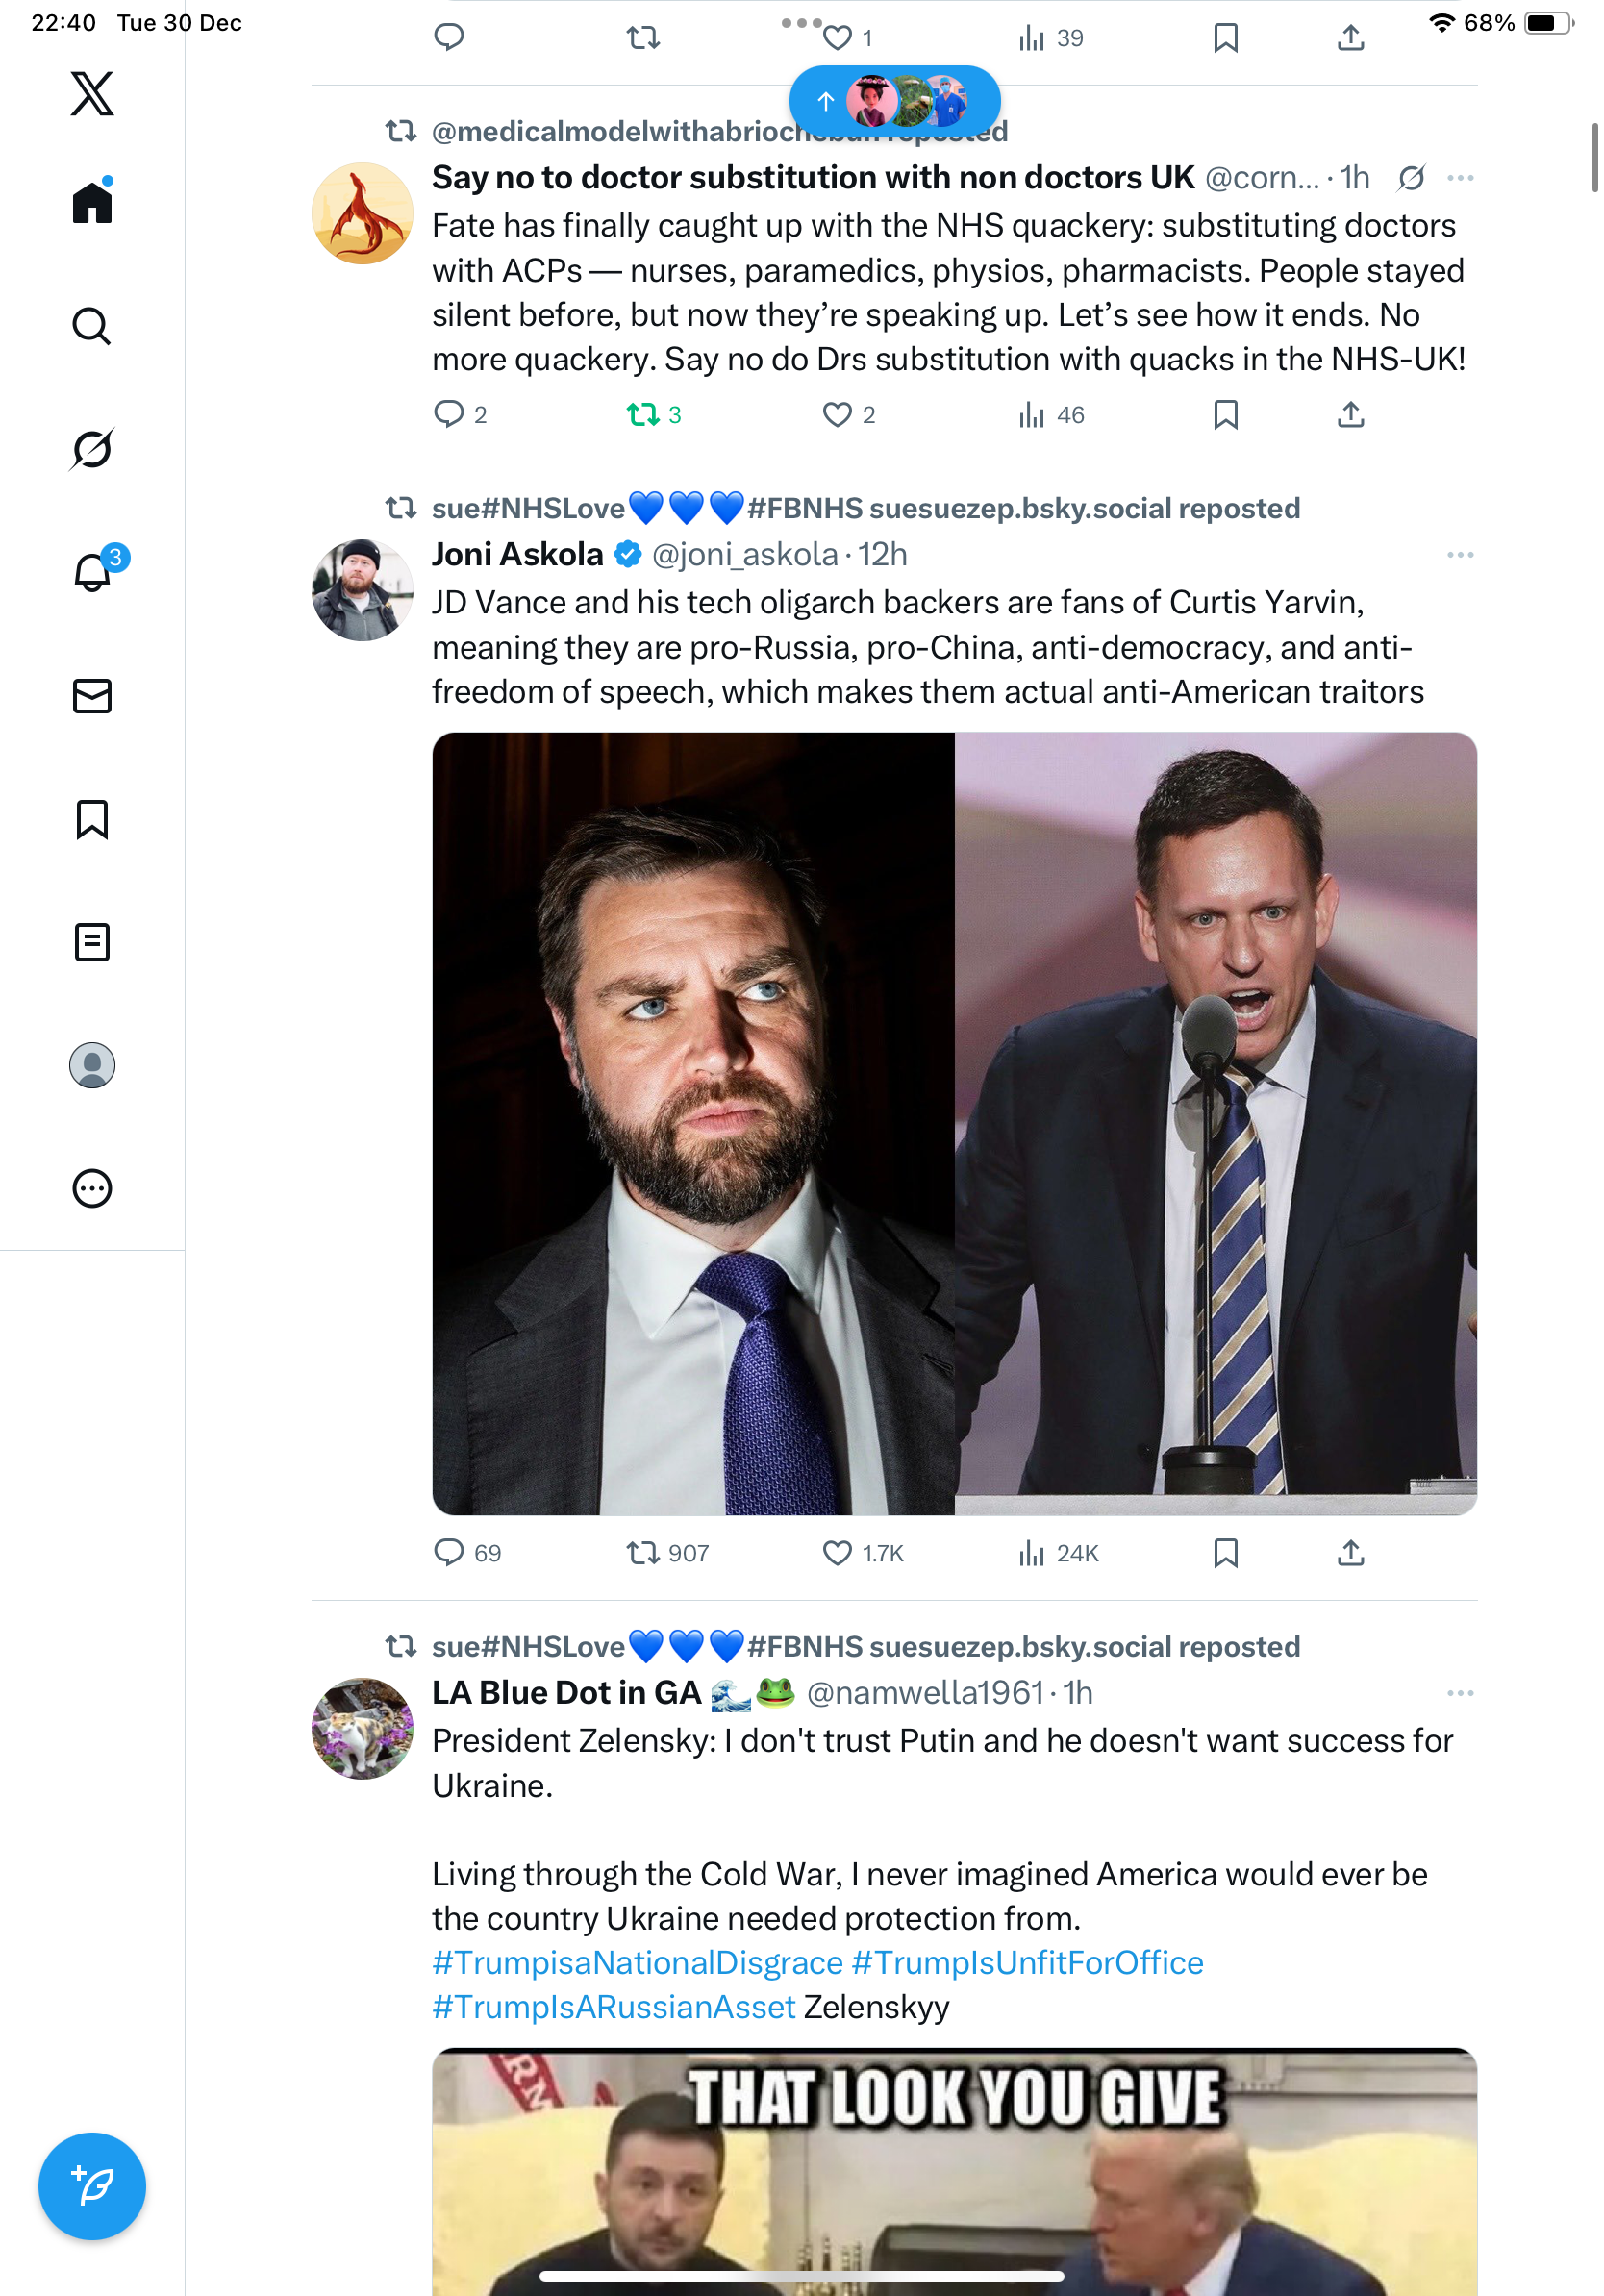
Task: Open Grok from the sidebar
Action: coord(92,449)
